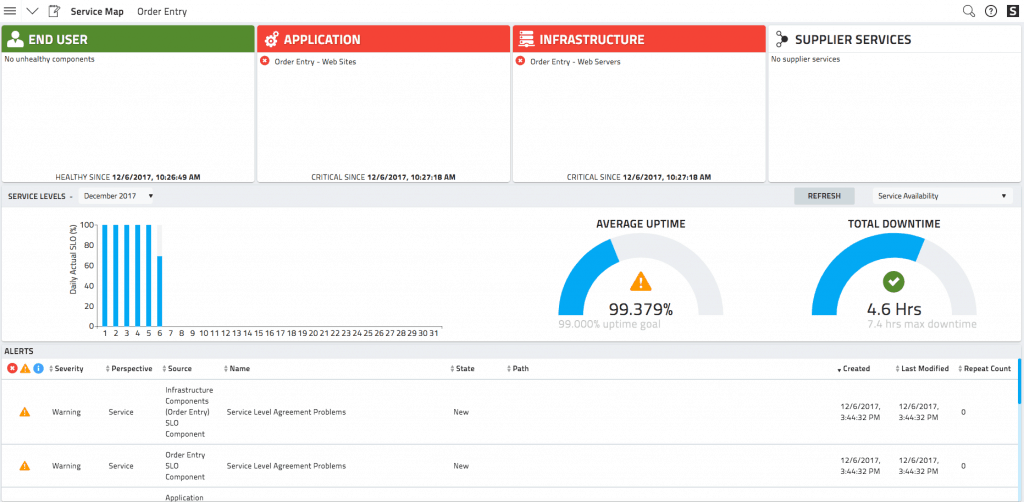
Task: Sort alerts by Created column
Action: (x=854, y=369)
